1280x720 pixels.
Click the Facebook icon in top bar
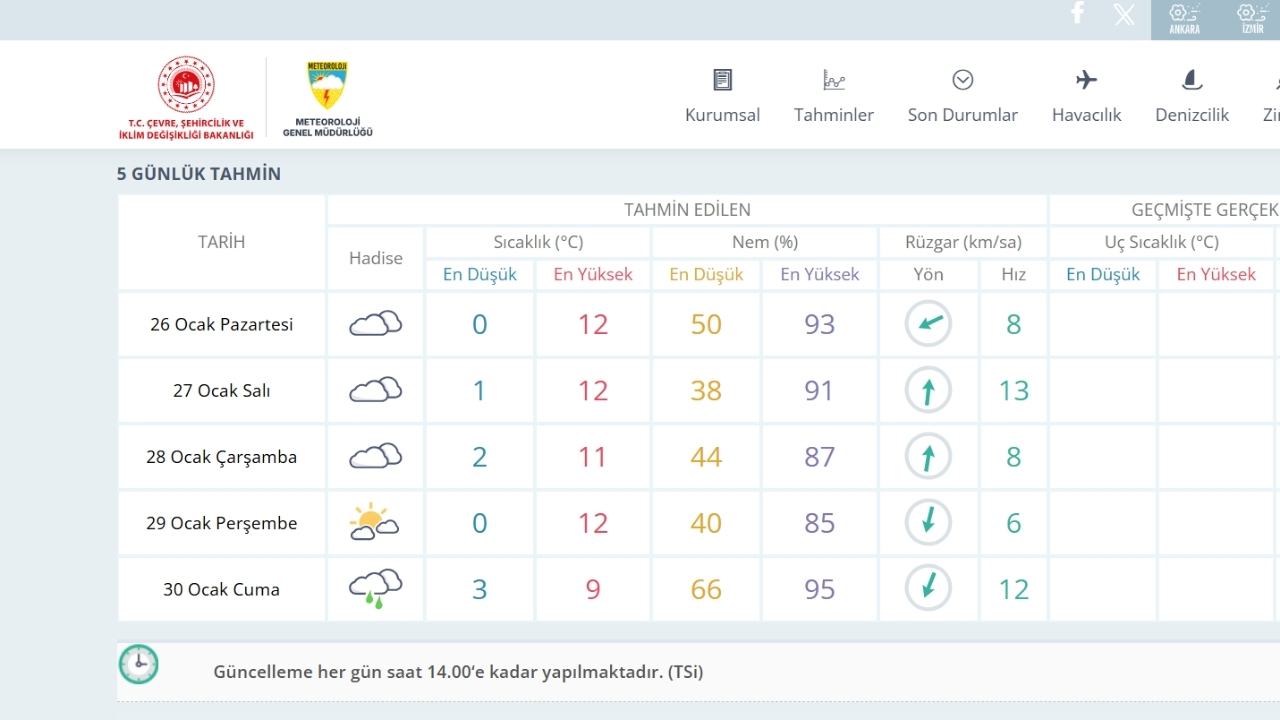pos(1077,14)
